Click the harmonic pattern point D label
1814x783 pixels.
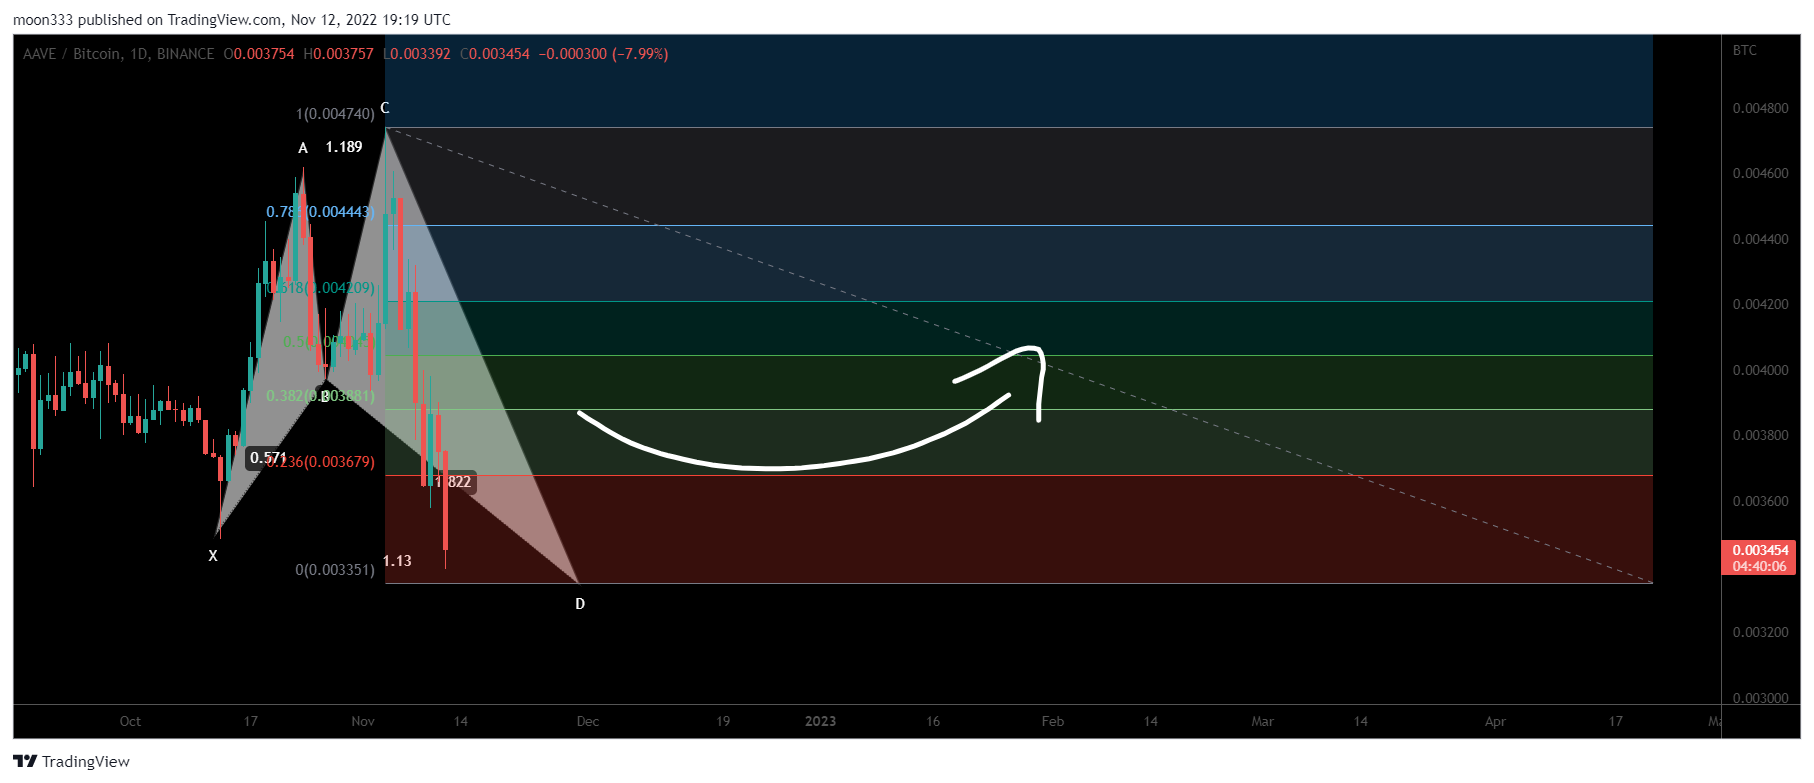580,604
